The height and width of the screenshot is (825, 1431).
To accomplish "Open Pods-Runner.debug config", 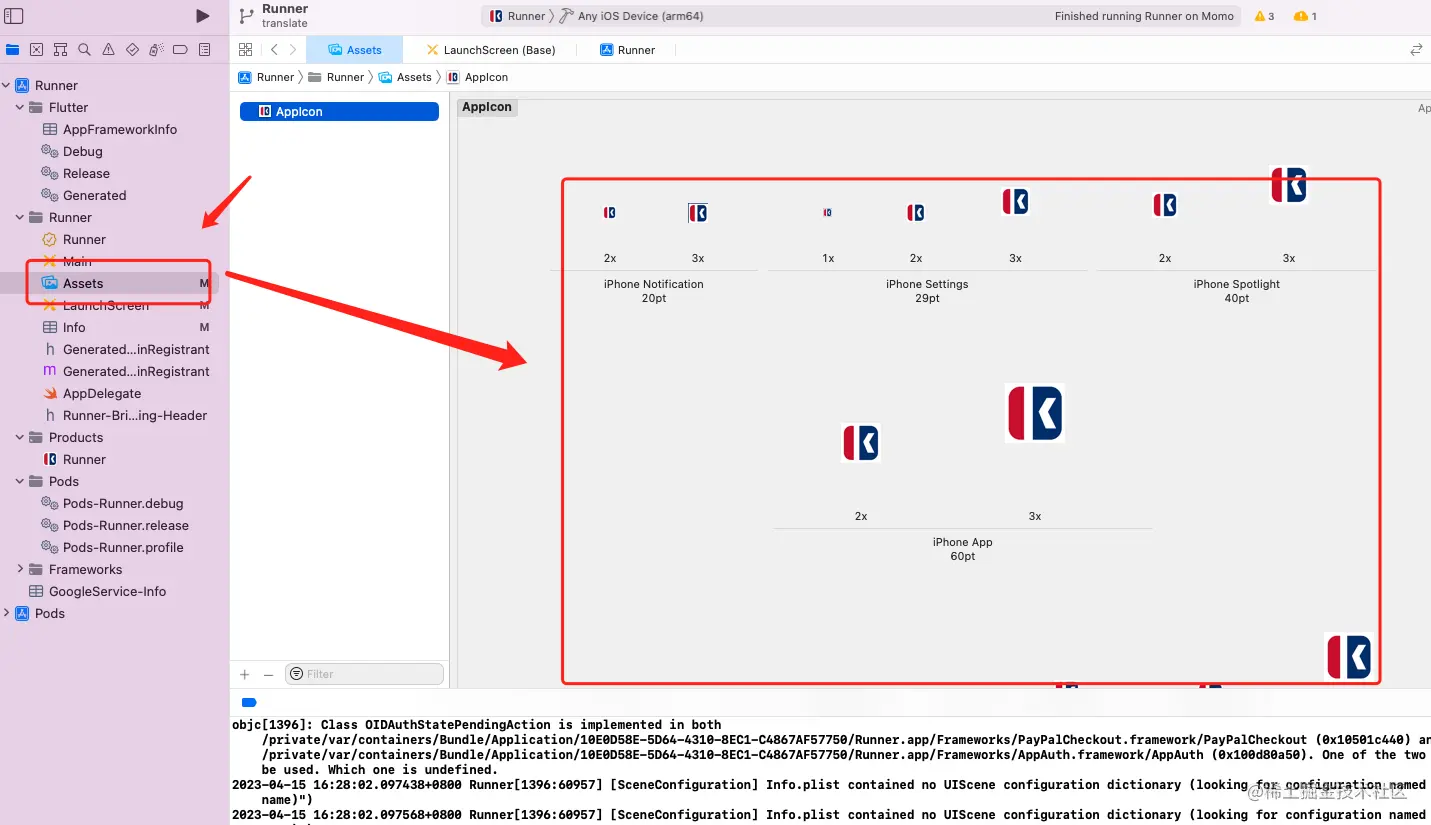I will tap(112, 503).
